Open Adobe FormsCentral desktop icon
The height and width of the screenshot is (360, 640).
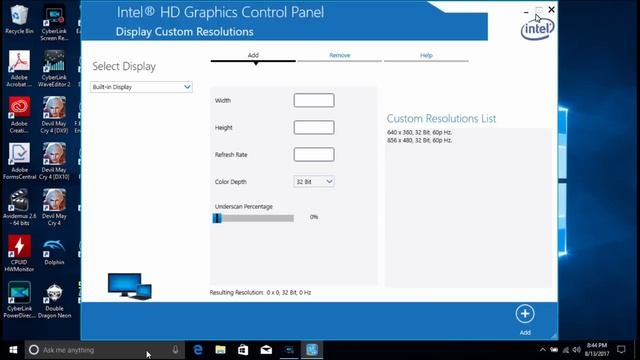coord(19,161)
